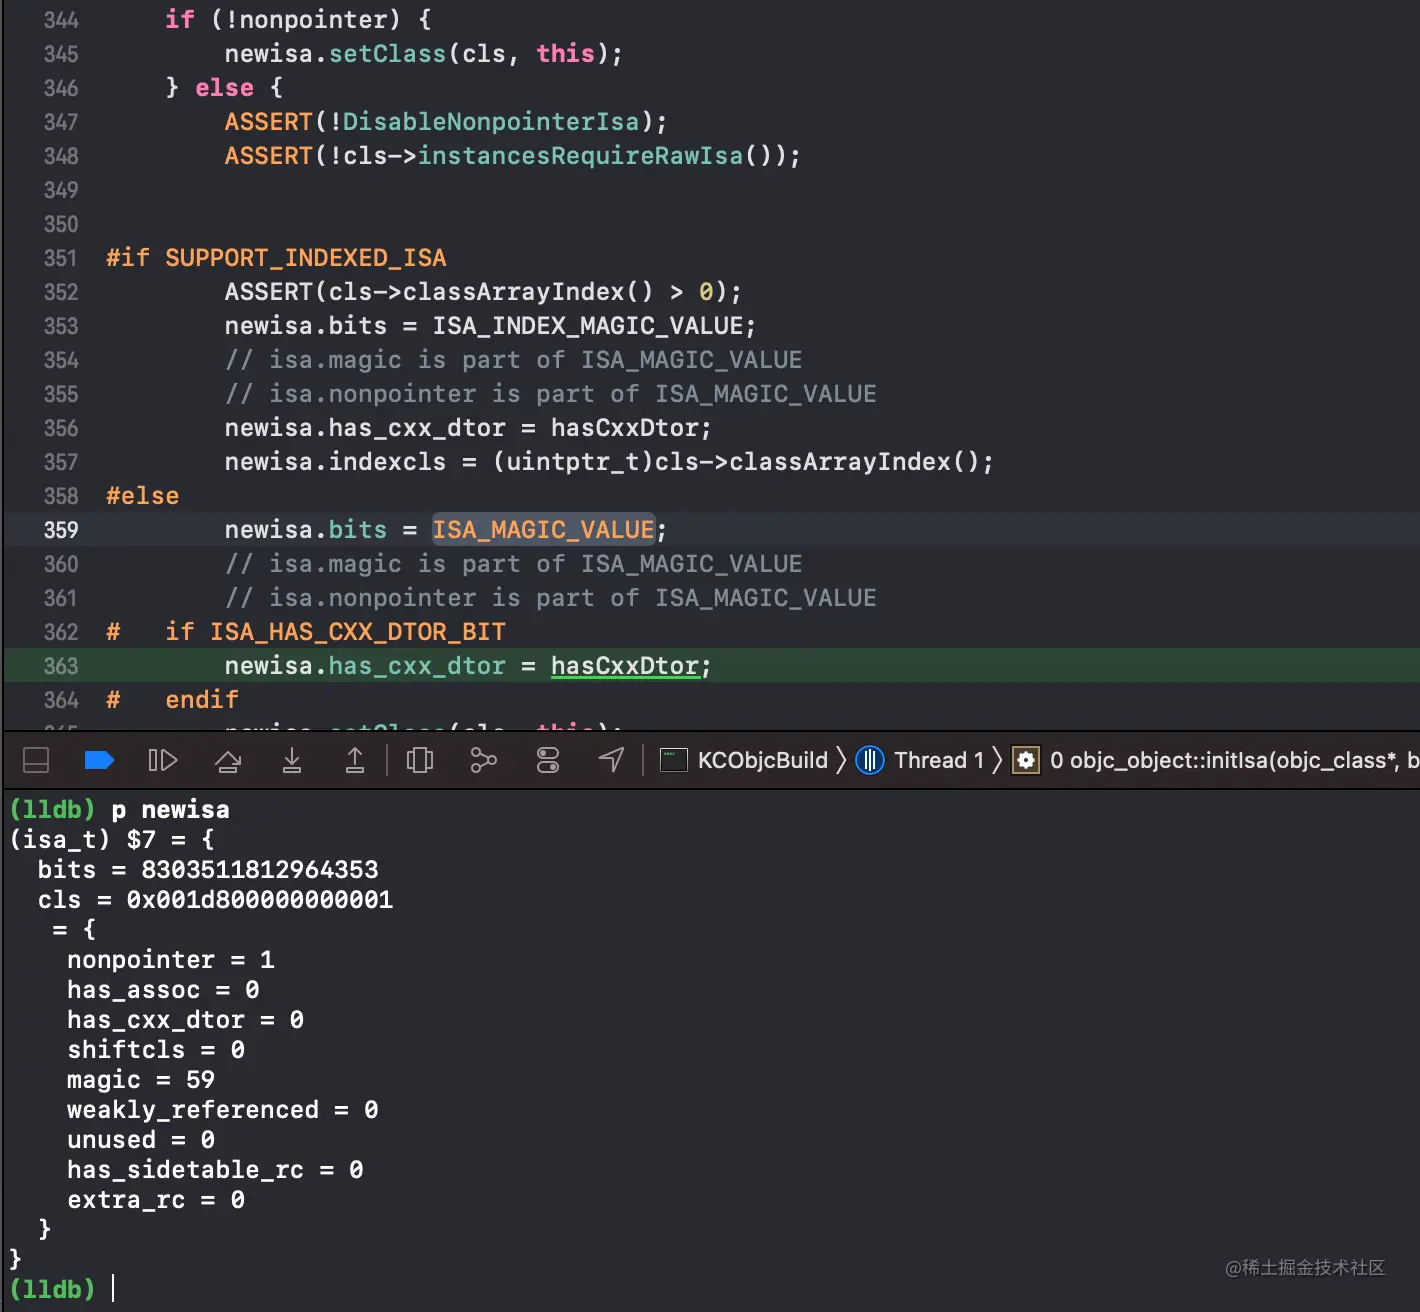The height and width of the screenshot is (1312, 1420).
Task: Focus the empty lldb prompt on the last console line
Action: [113, 1289]
